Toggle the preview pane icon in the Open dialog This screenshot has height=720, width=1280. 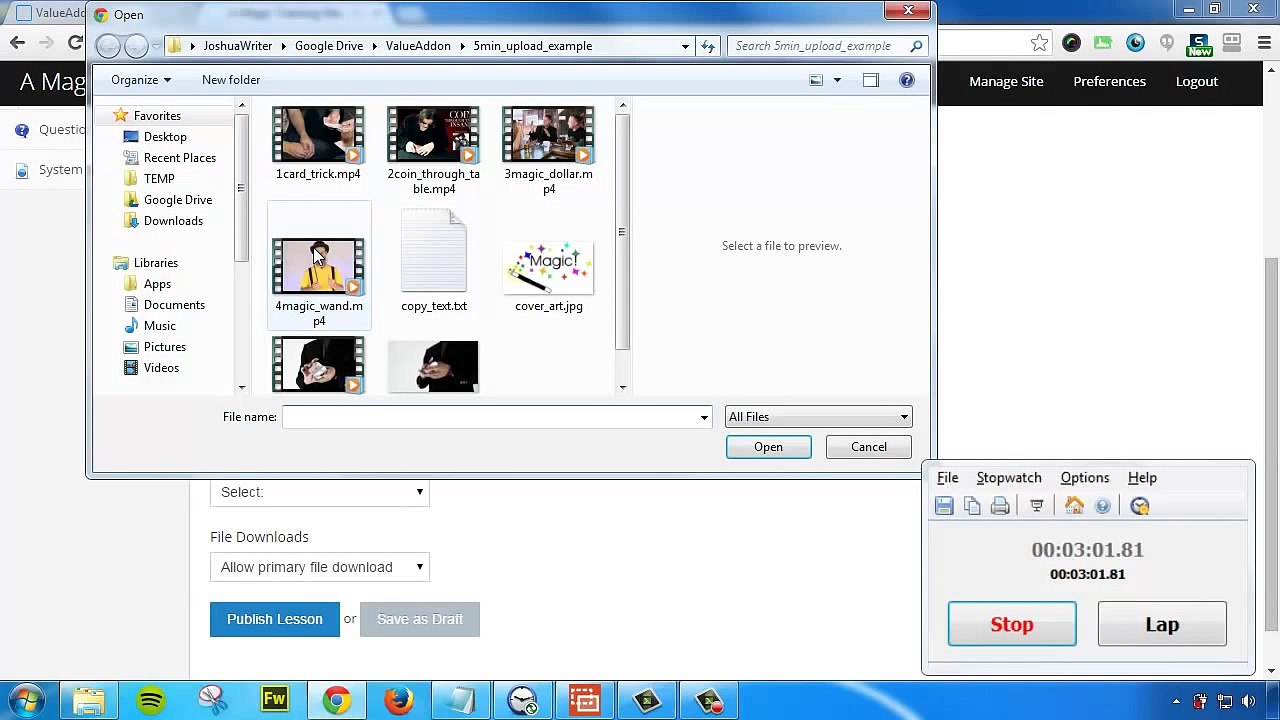tap(871, 80)
